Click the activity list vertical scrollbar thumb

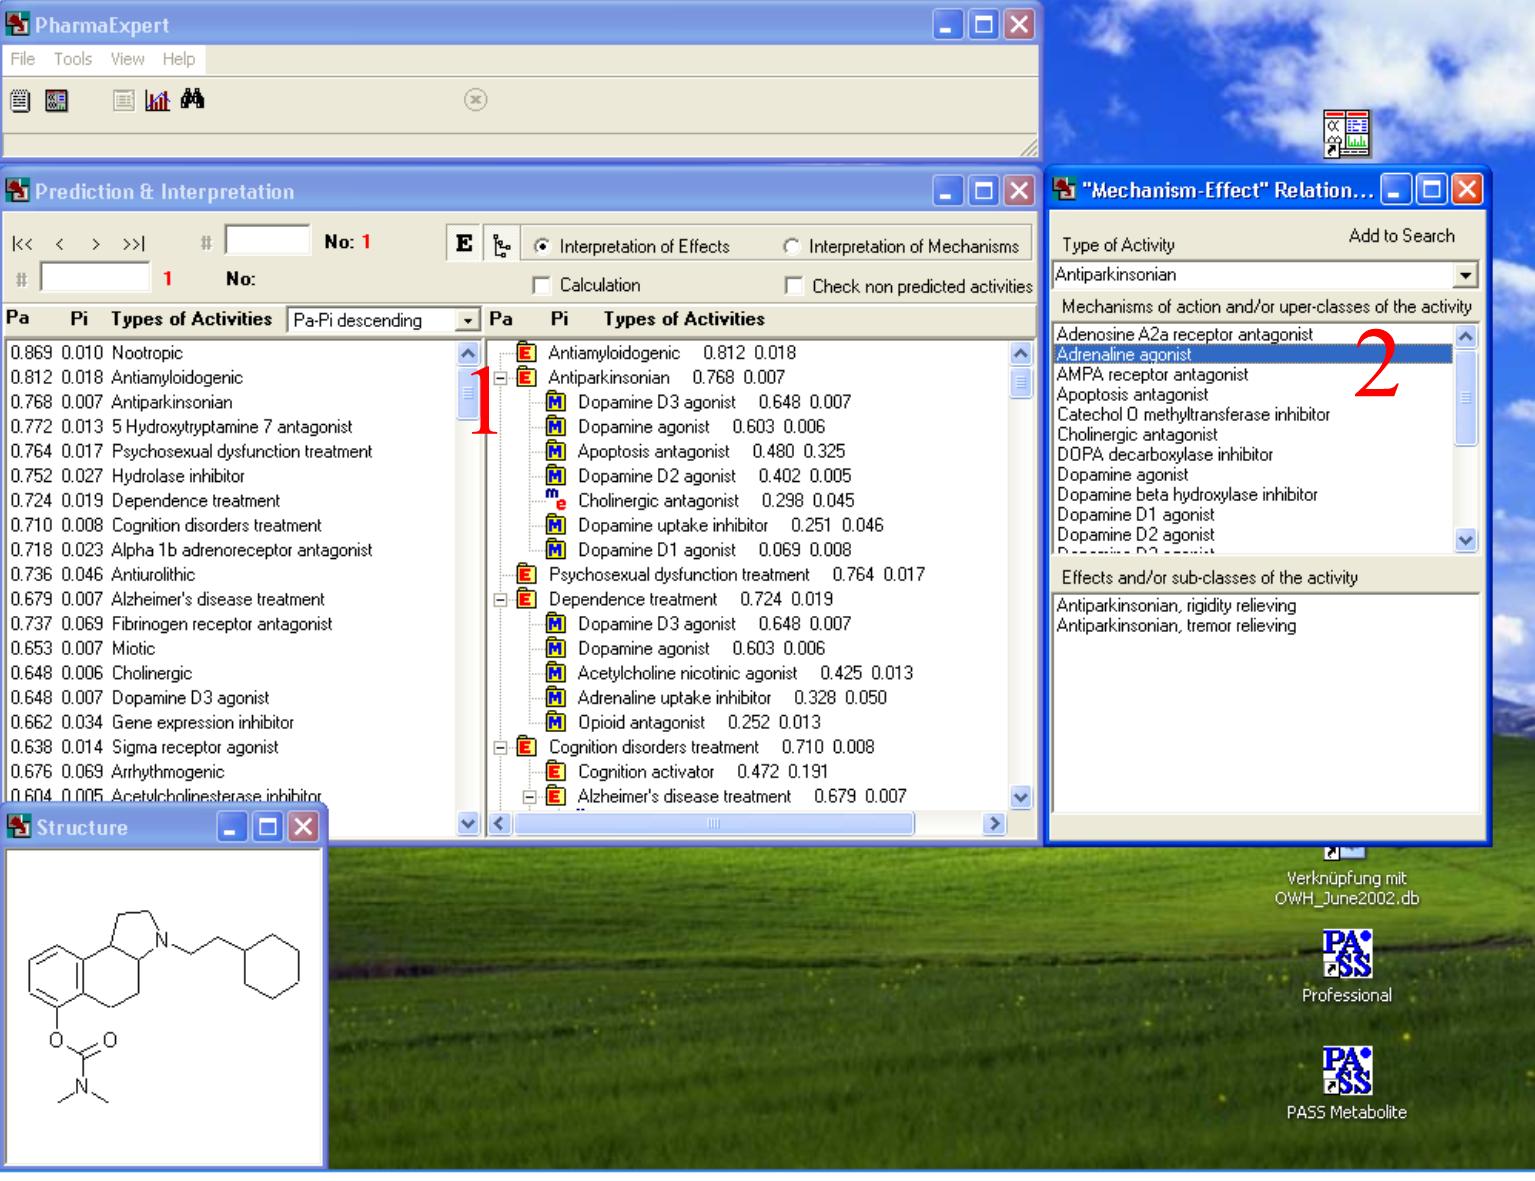(468, 393)
